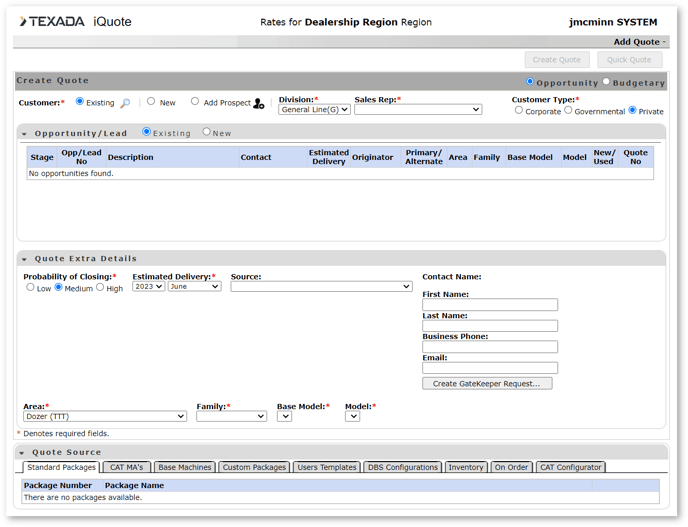Click the Add Prospect person icon
Image resolution: width=688 pixels, height=527 pixels.
pyautogui.click(x=259, y=103)
